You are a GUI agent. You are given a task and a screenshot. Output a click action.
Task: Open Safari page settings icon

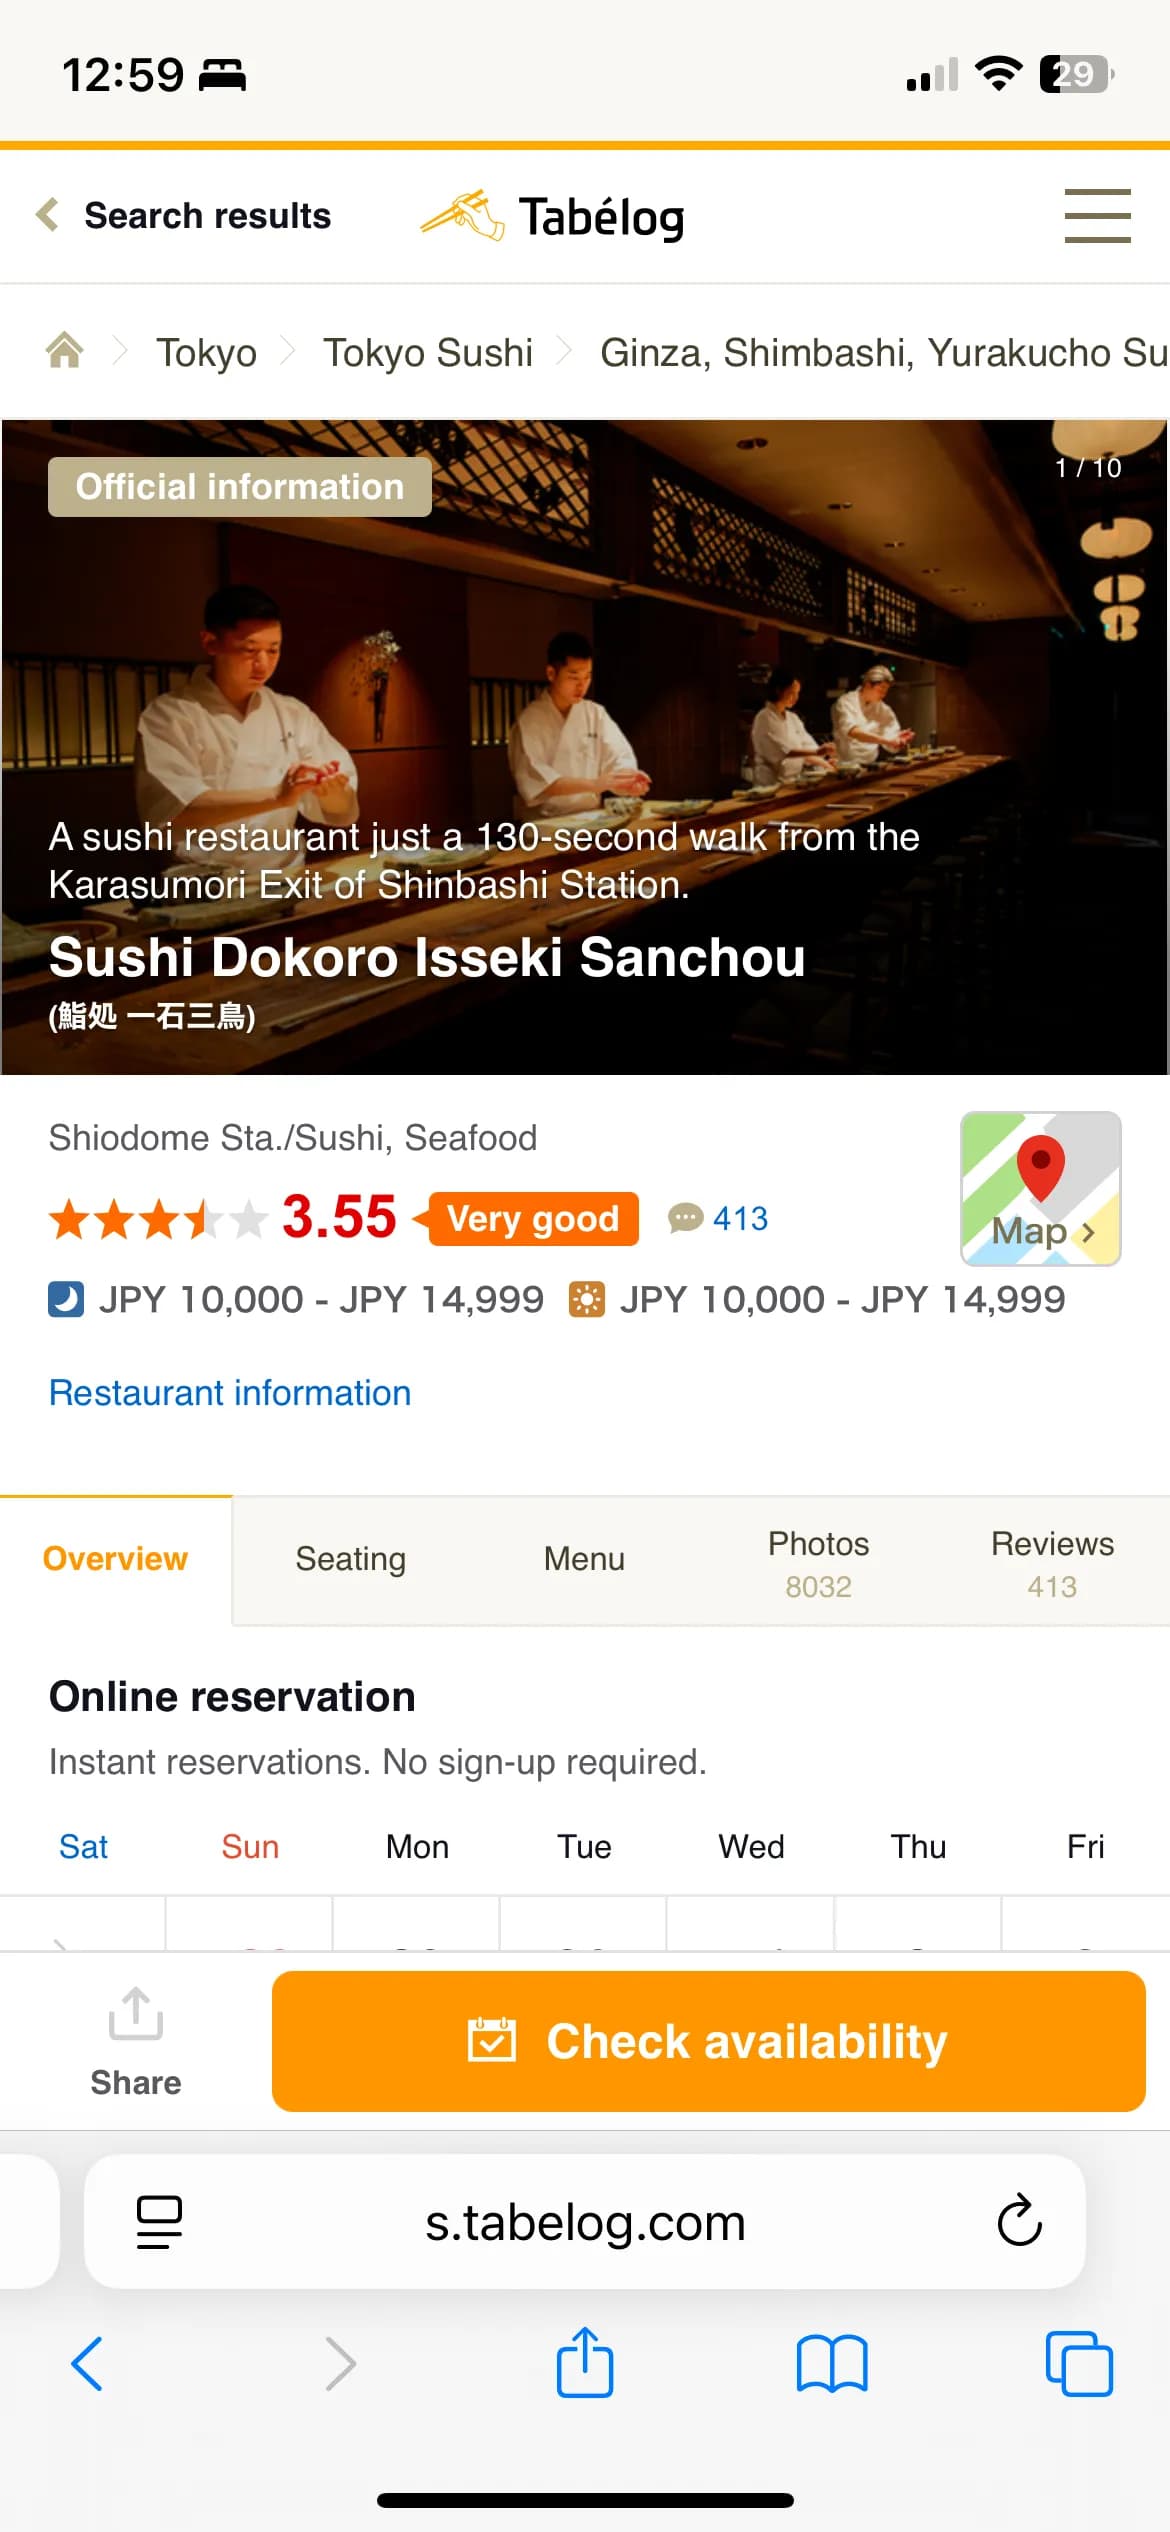(159, 2222)
